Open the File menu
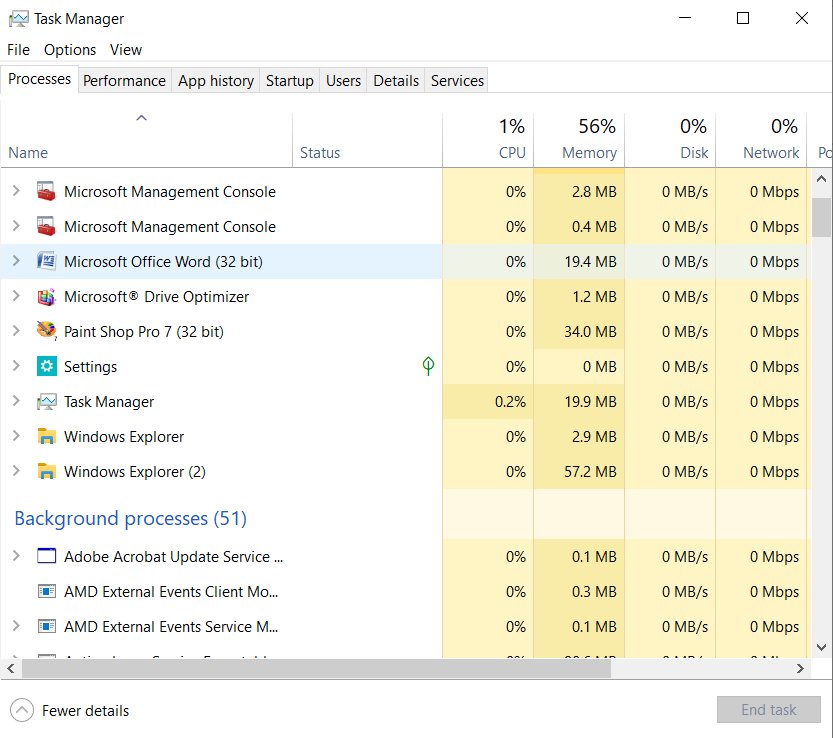Viewport: 833px width, 738px height. [19, 50]
